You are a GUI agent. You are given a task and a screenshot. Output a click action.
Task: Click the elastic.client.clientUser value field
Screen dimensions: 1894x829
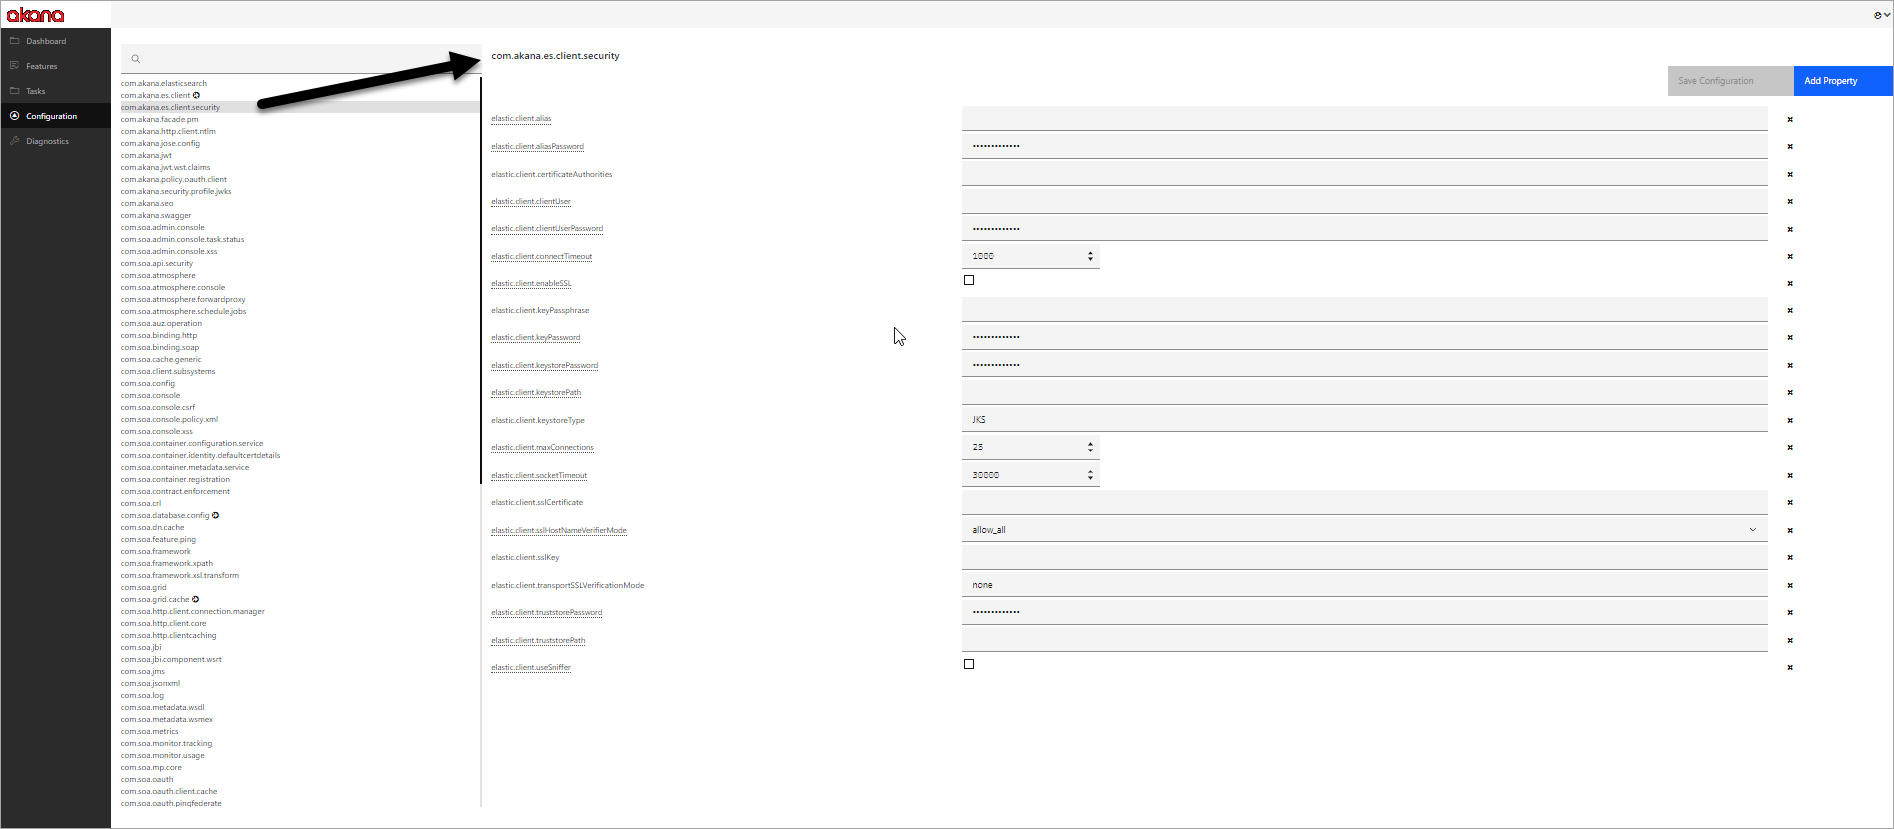(x=1364, y=201)
